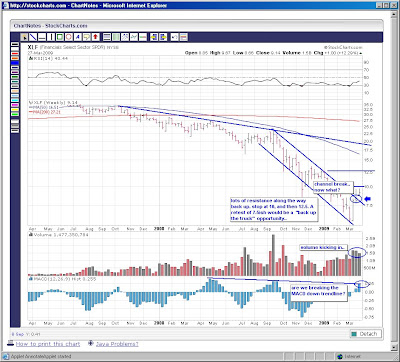Select the green rectangle shape tool
Viewport: 400px width, 362px height.
60,37
